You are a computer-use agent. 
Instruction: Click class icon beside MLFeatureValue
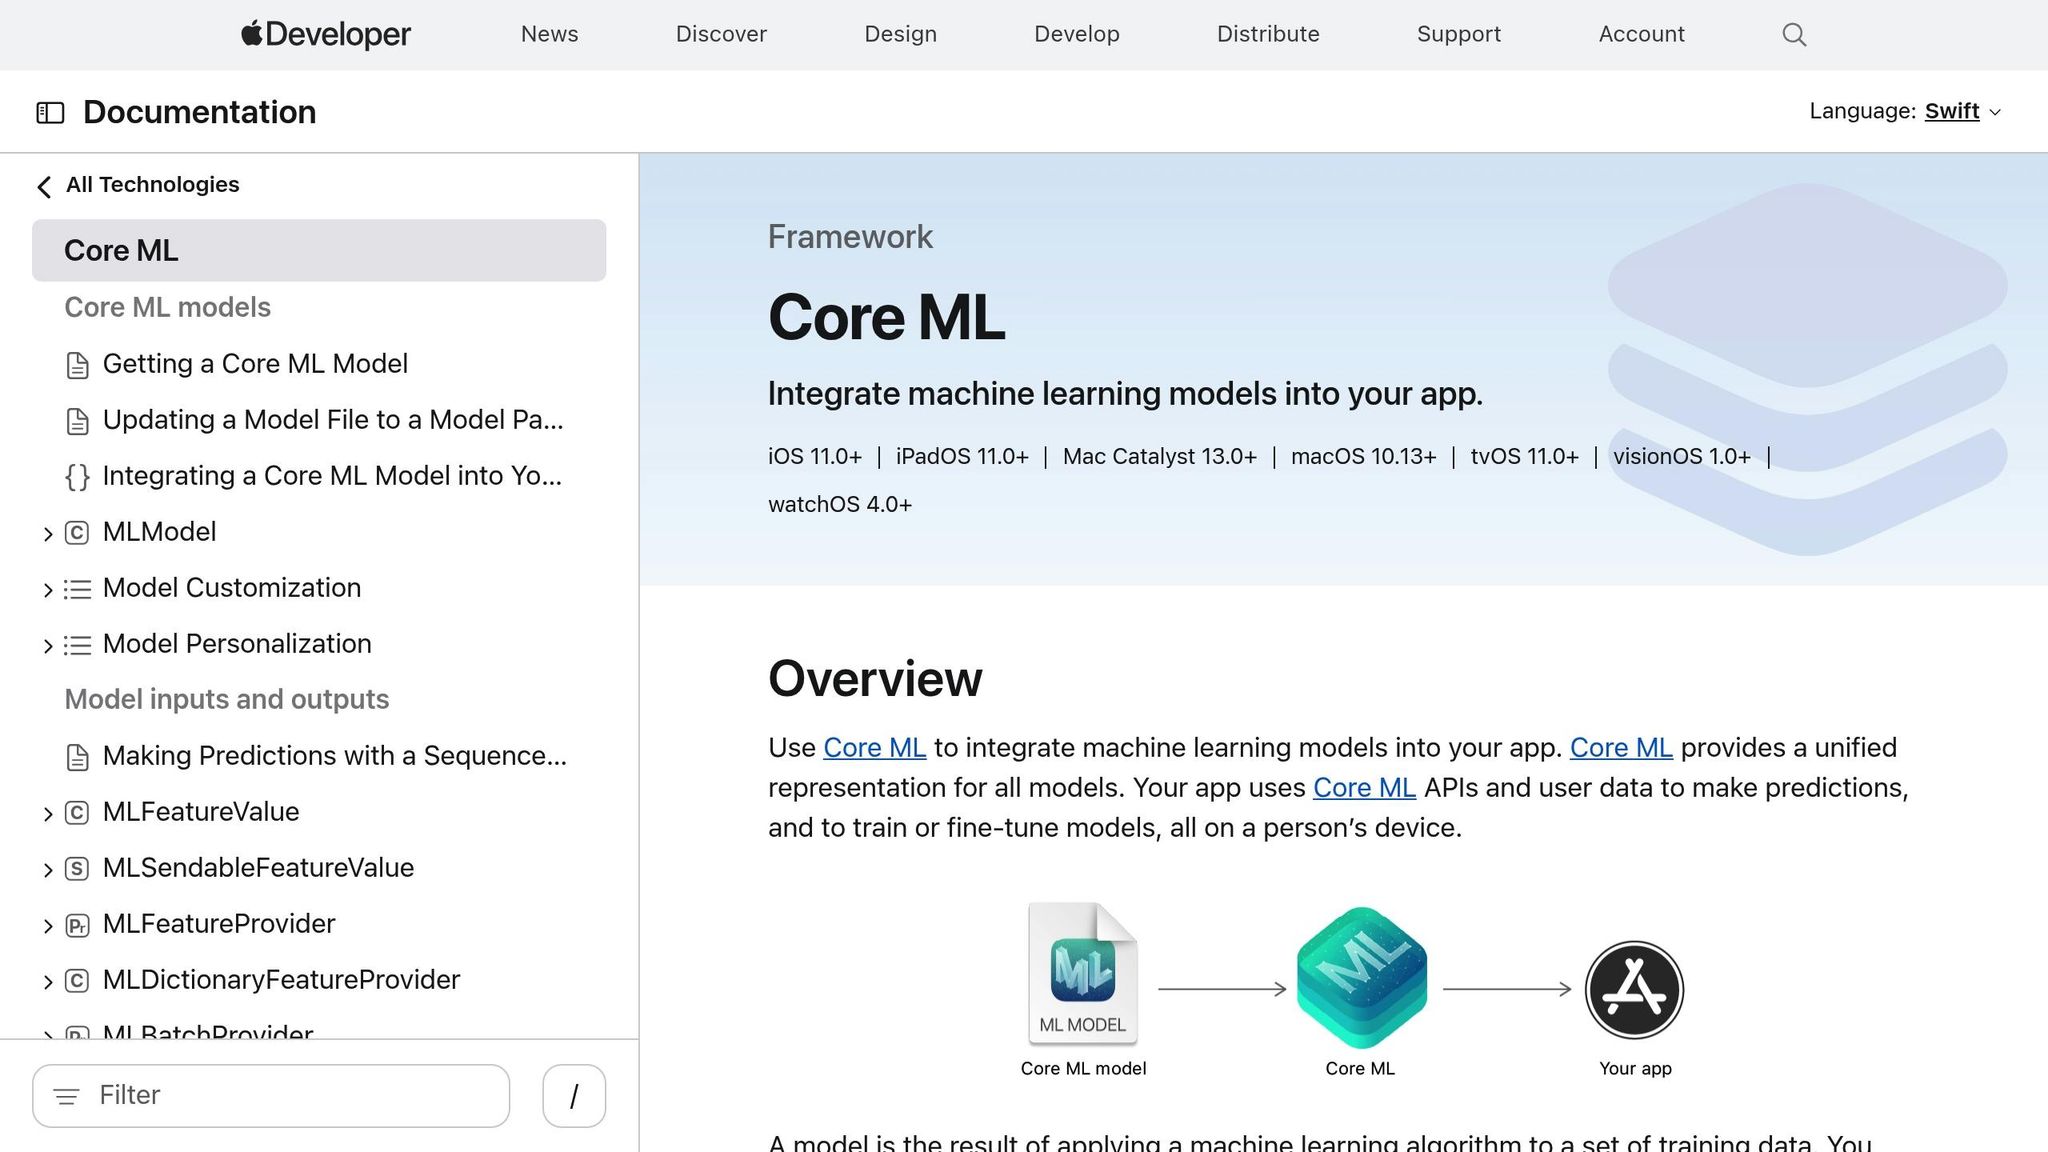point(77,813)
